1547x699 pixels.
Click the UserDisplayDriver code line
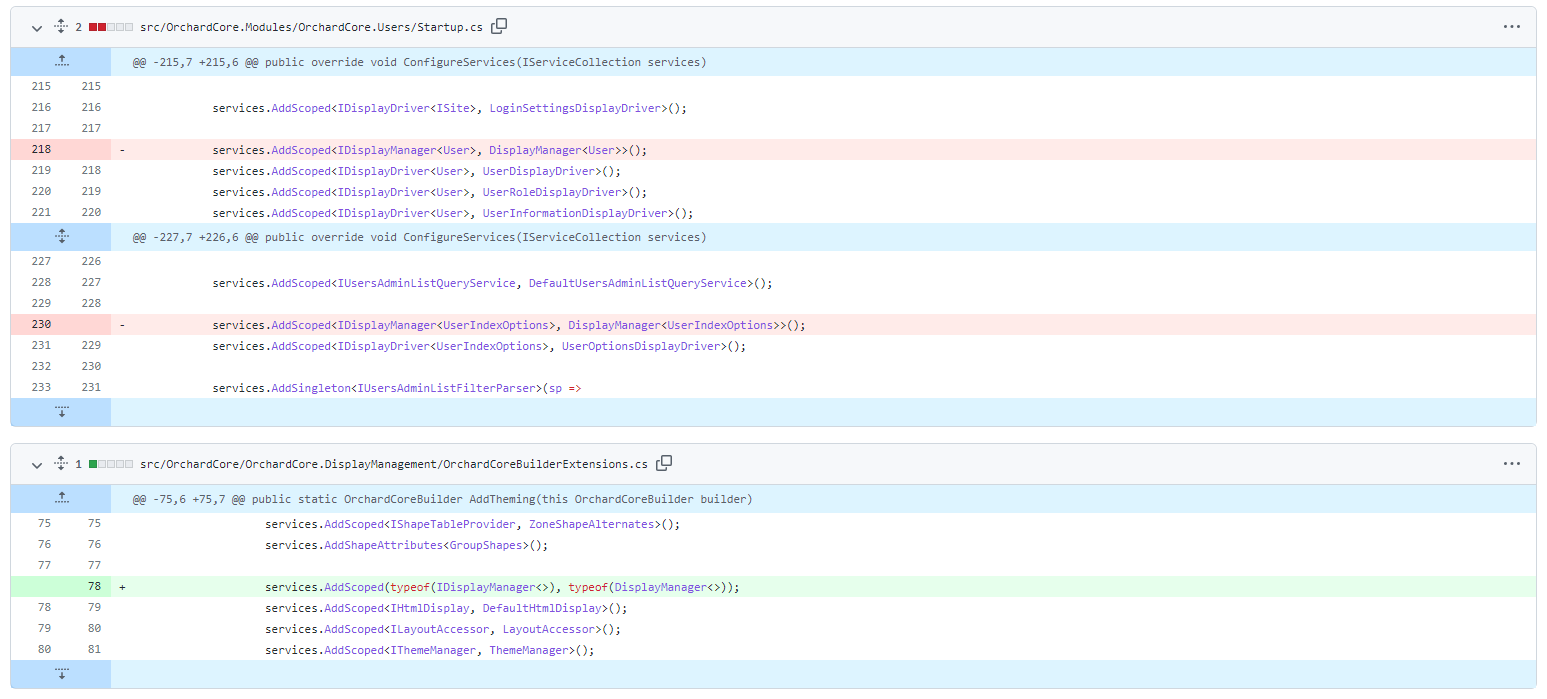pos(416,171)
